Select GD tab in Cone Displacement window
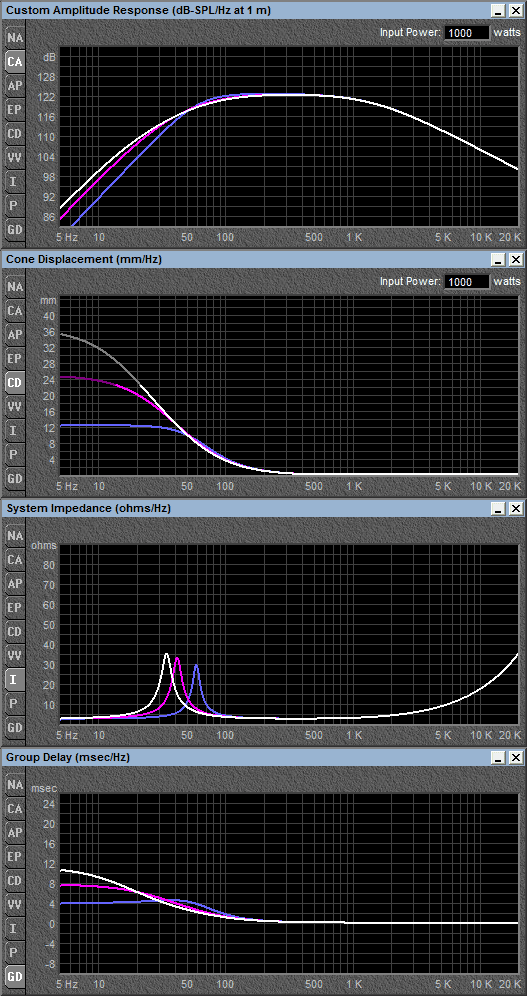The image size is (527, 996). click(15, 478)
